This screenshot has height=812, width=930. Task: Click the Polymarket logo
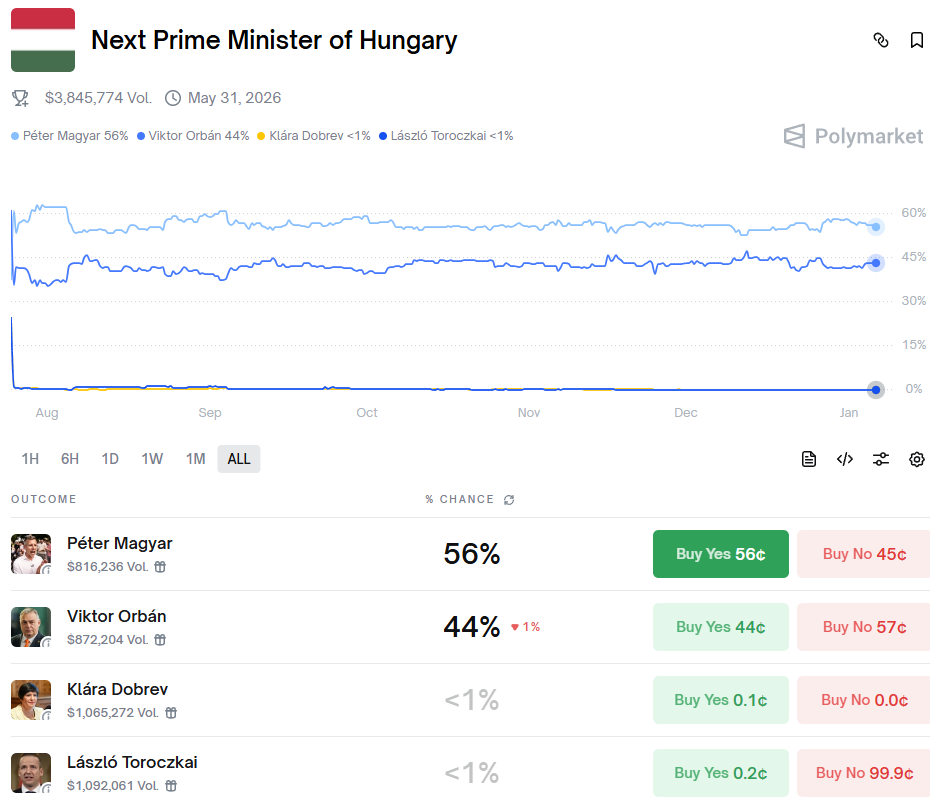[853, 136]
